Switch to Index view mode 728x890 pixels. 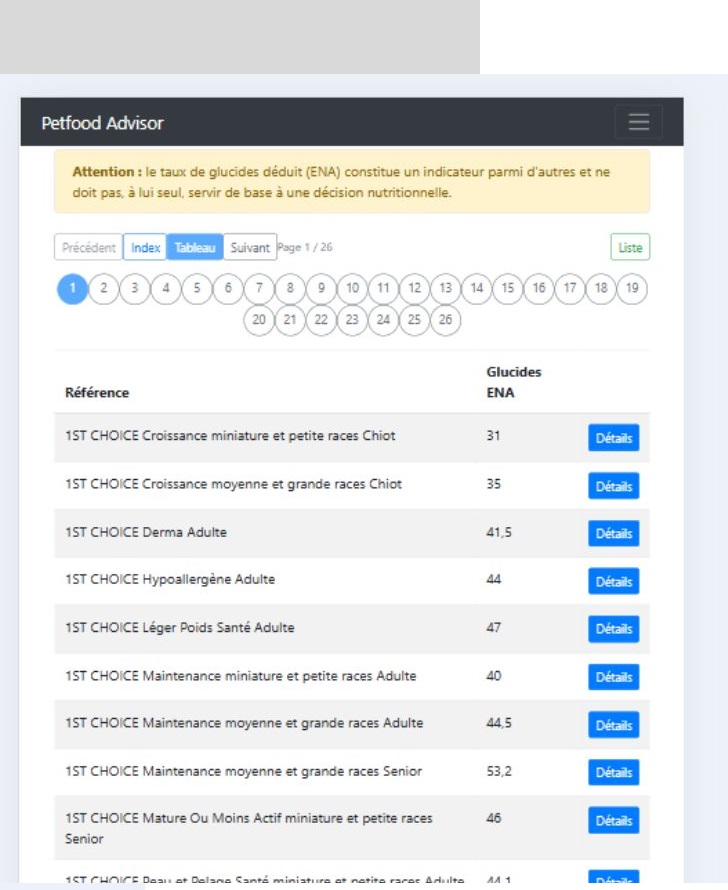[x=144, y=247]
